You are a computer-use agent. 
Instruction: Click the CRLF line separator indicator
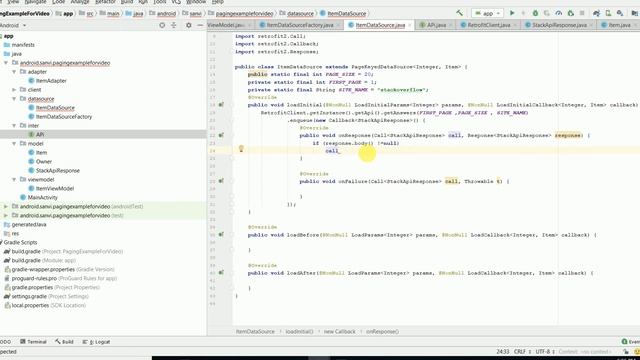pyautogui.click(x=522, y=351)
